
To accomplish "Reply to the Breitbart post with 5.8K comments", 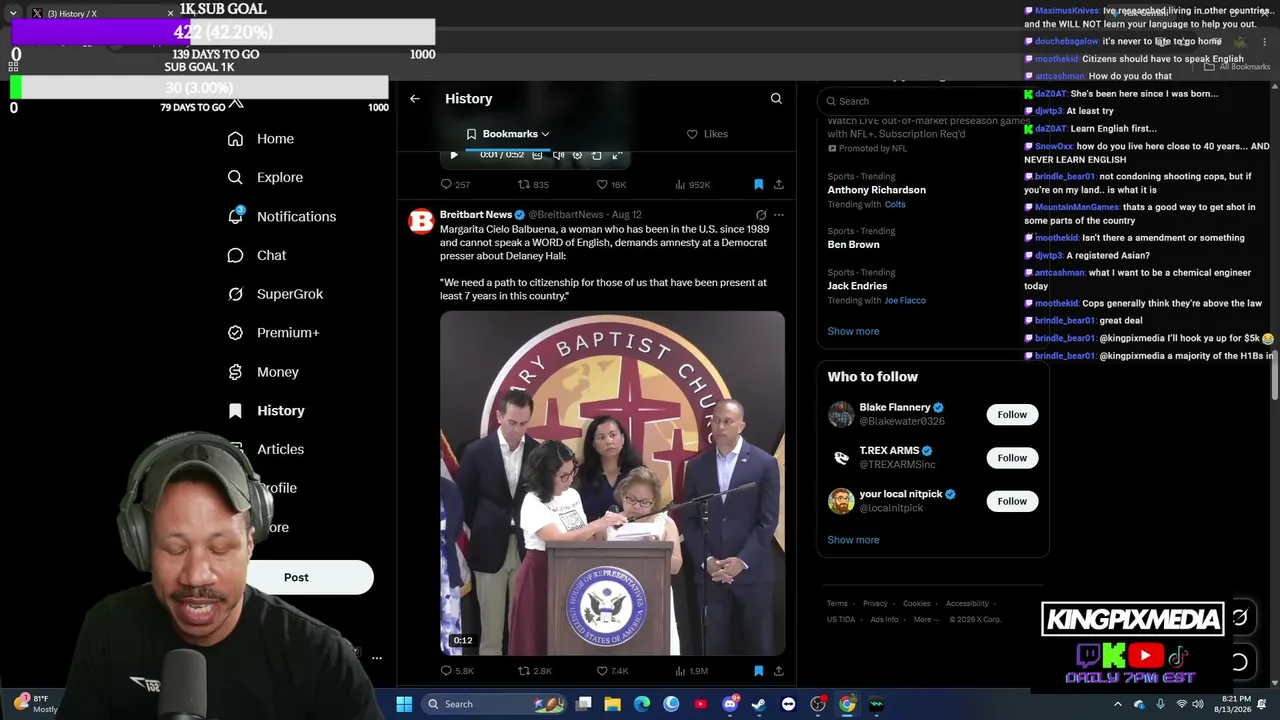I will [457, 671].
